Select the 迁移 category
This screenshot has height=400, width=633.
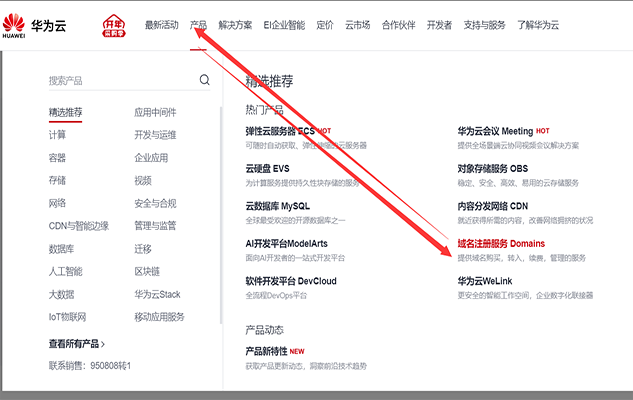(143, 249)
